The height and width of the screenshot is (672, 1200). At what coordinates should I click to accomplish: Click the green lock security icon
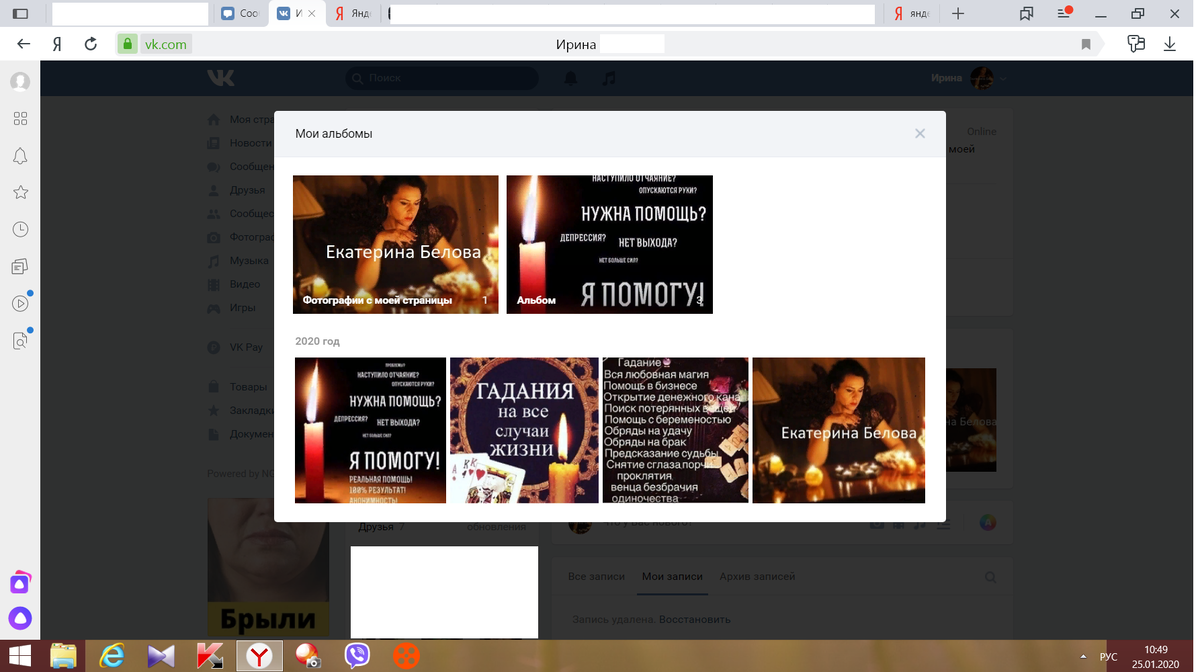click(x=127, y=44)
